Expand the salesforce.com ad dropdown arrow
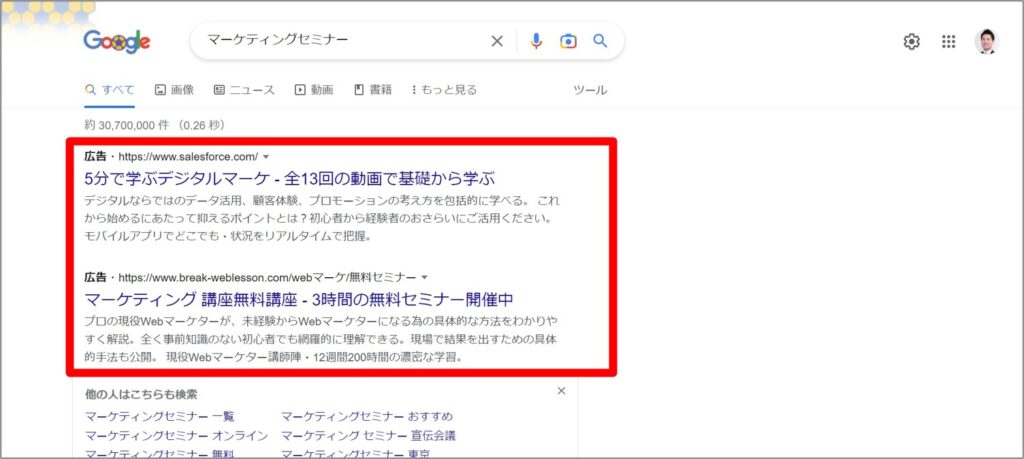Image resolution: width=1024 pixels, height=459 pixels. click(266, 157)
